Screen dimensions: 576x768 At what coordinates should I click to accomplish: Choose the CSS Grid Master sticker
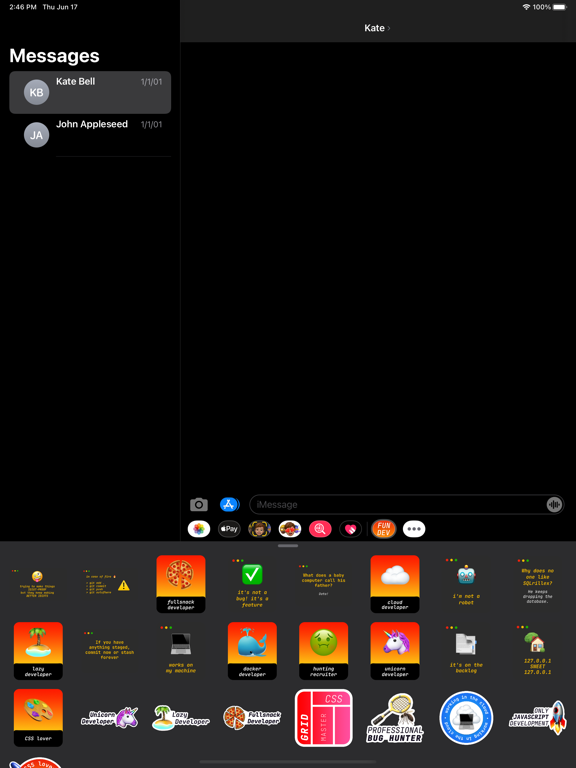click(x=323, y=718)
